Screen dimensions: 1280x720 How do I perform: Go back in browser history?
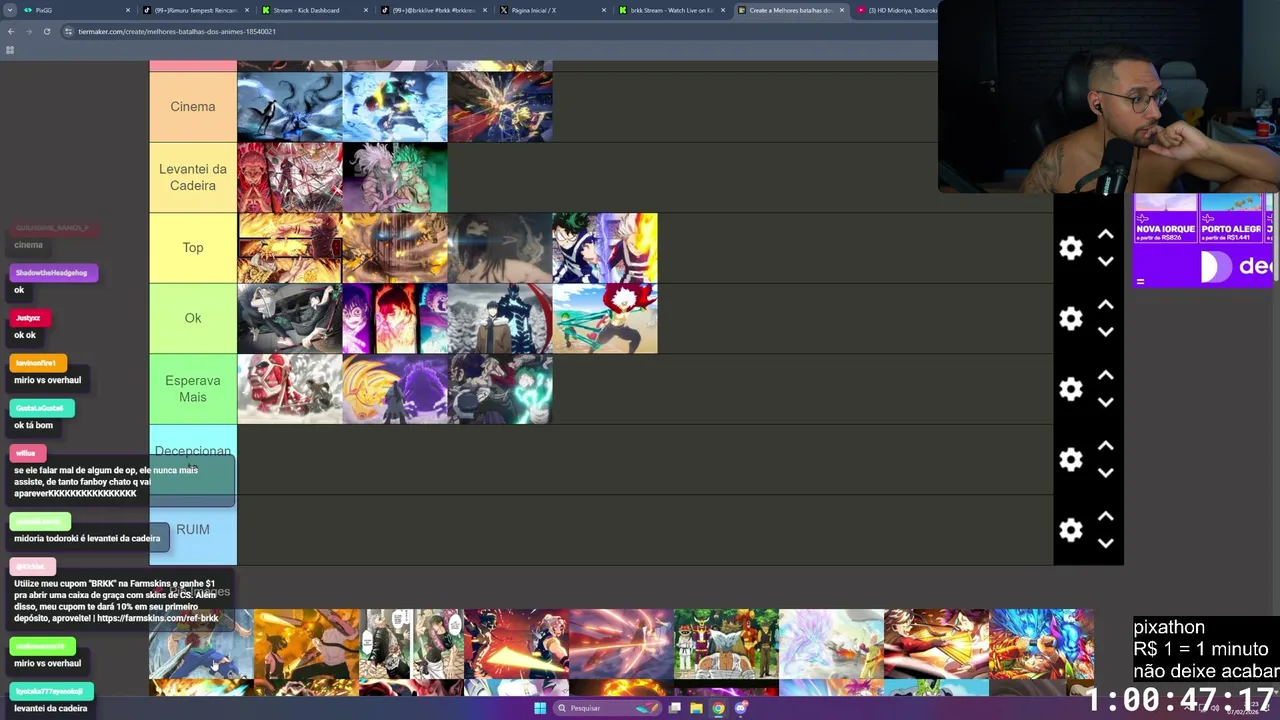tap(11, 31)
